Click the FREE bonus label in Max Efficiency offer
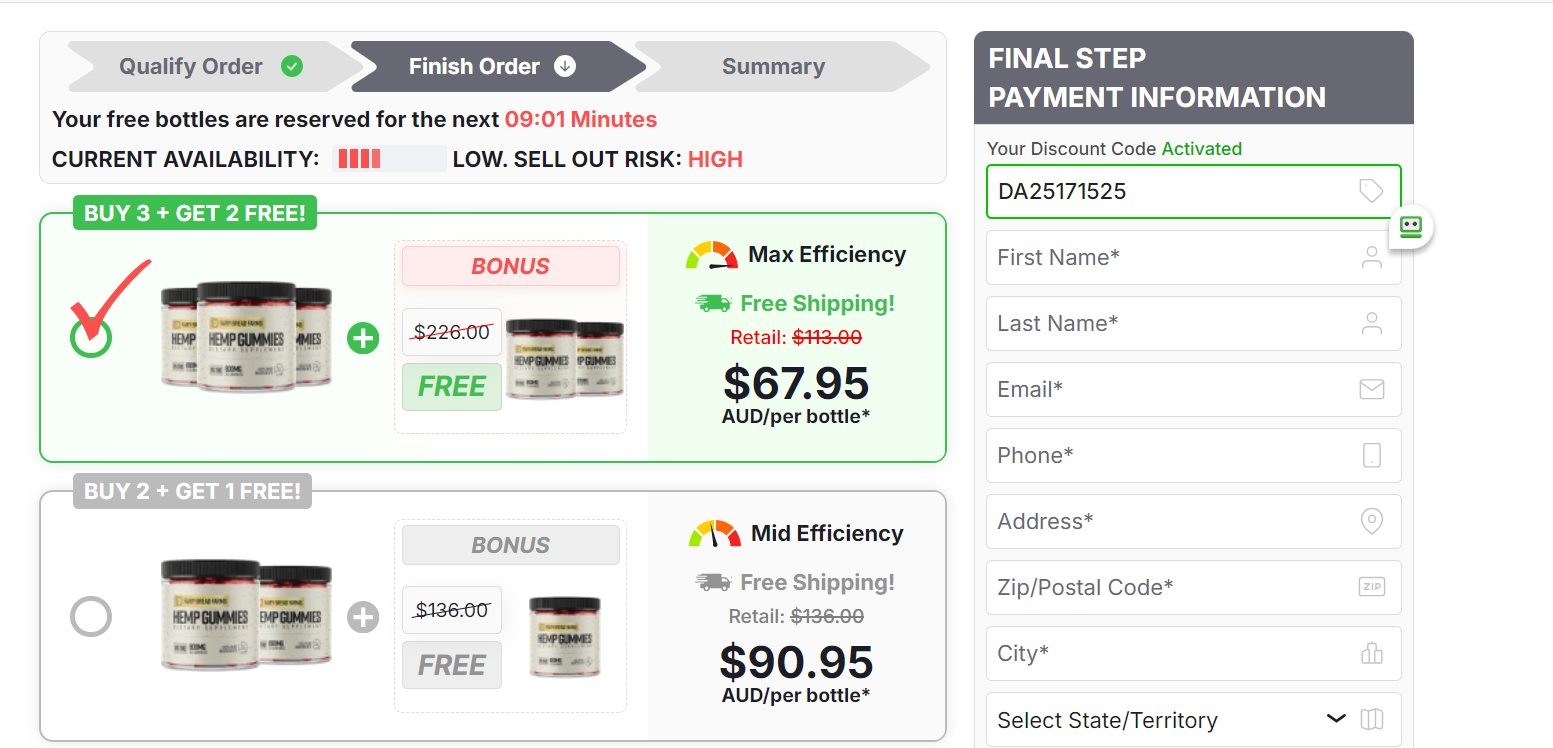The height and width of the screenshot is (748, 1553). pyautogui.click(x=452, y=387)
